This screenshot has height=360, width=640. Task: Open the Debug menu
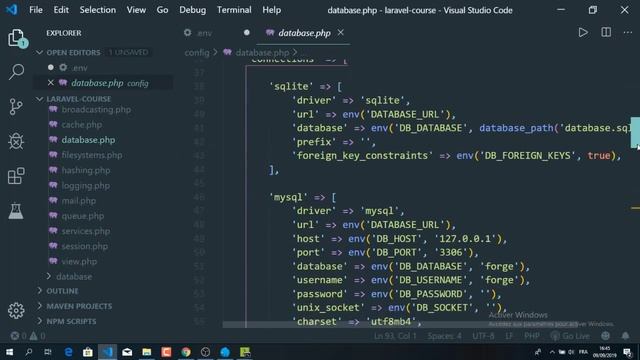pos(193,10)
